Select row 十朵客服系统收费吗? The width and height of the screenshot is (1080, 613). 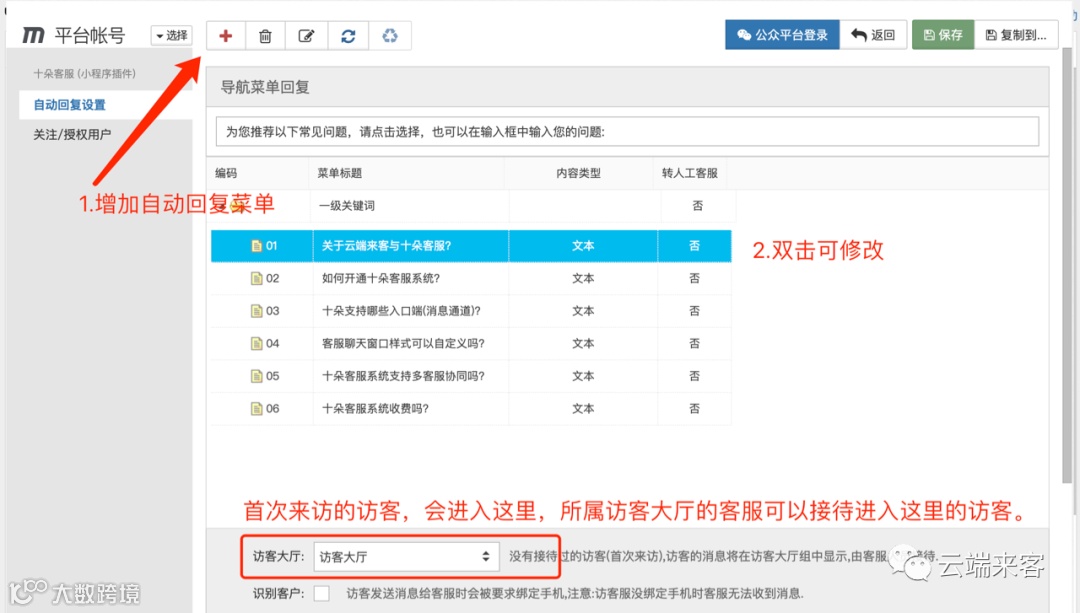click(471, 408)
